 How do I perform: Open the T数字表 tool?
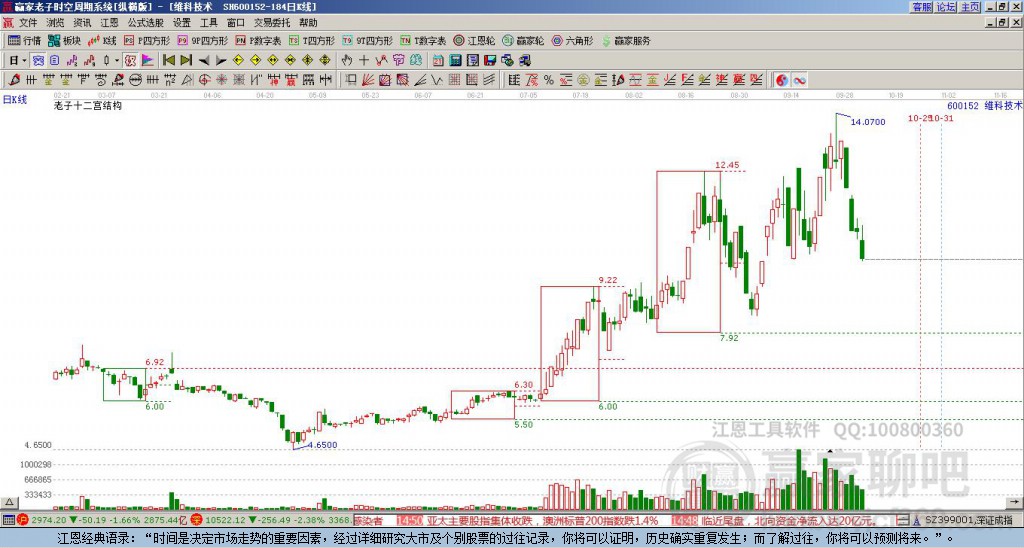coord(423,40)
